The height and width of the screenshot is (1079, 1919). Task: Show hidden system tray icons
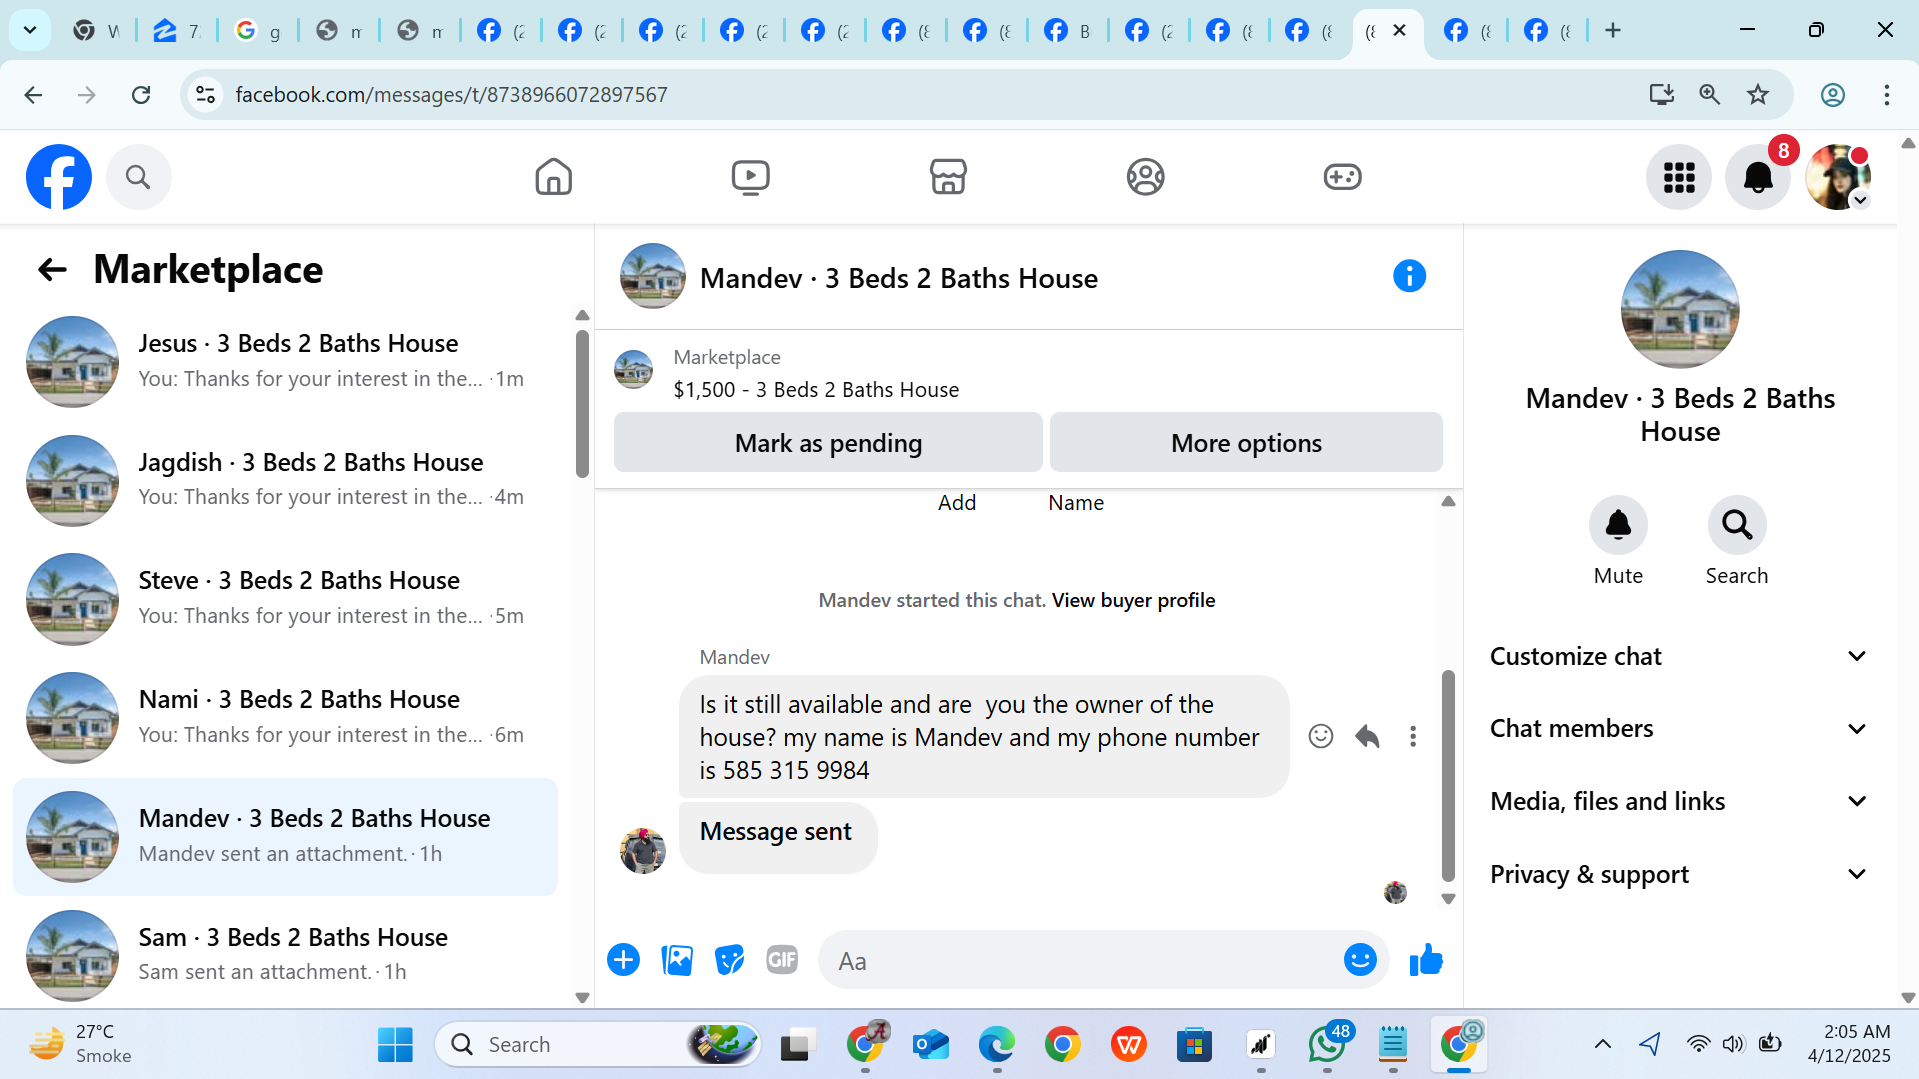[x=1602, y=1045]
